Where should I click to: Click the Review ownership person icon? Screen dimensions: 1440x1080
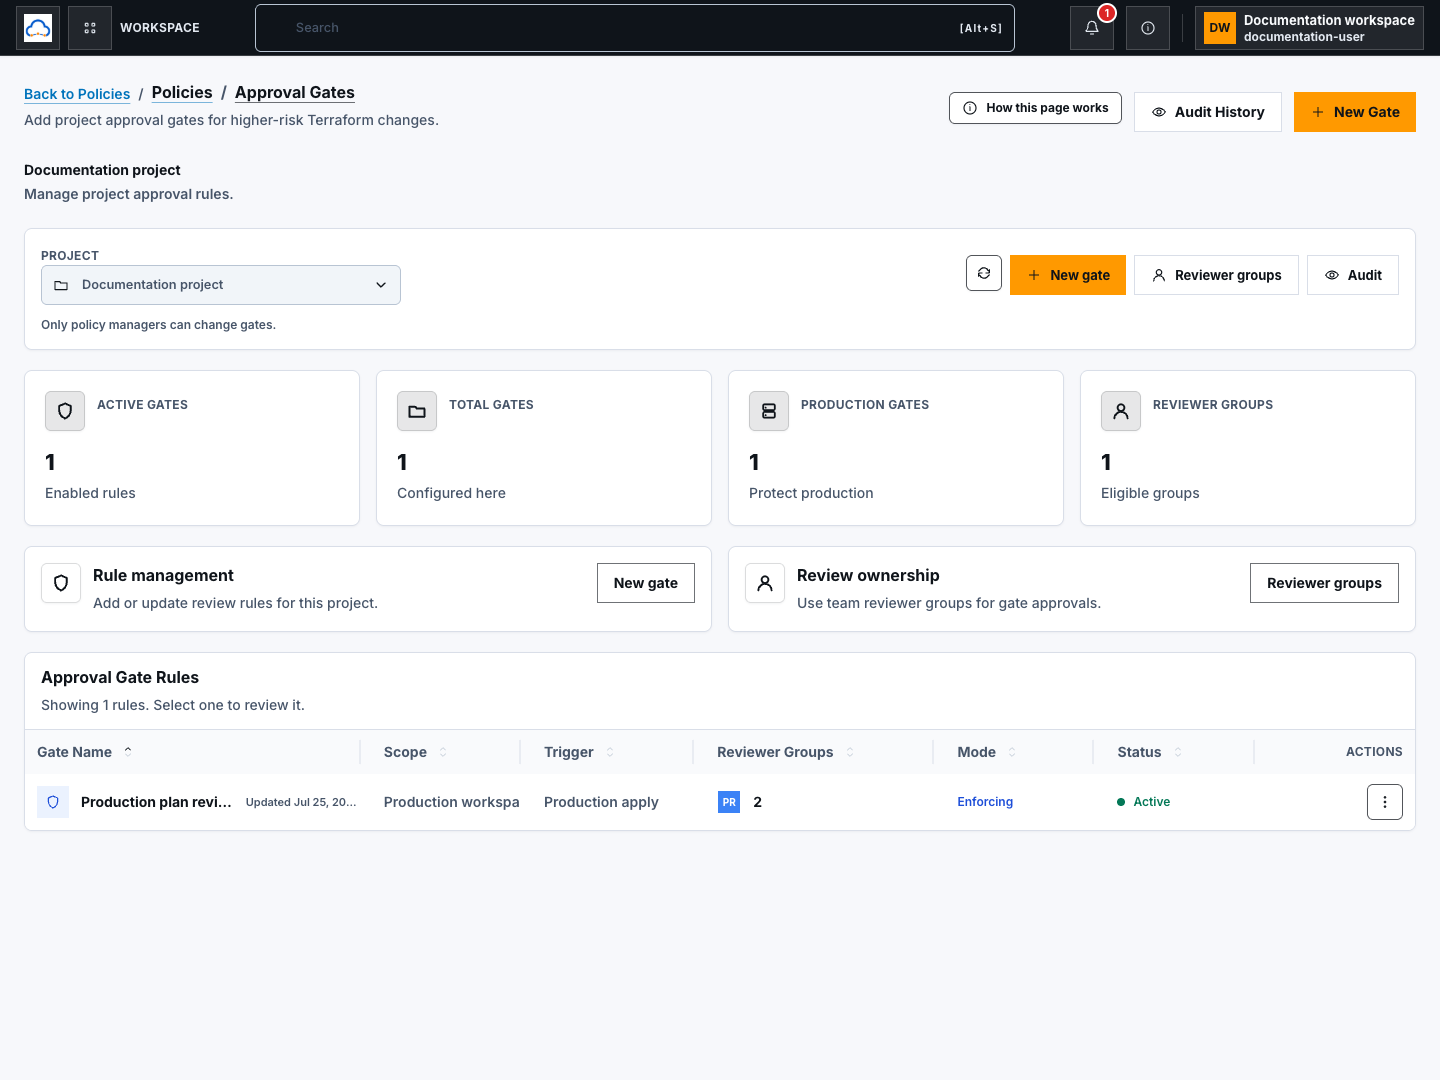click(765, 583)
